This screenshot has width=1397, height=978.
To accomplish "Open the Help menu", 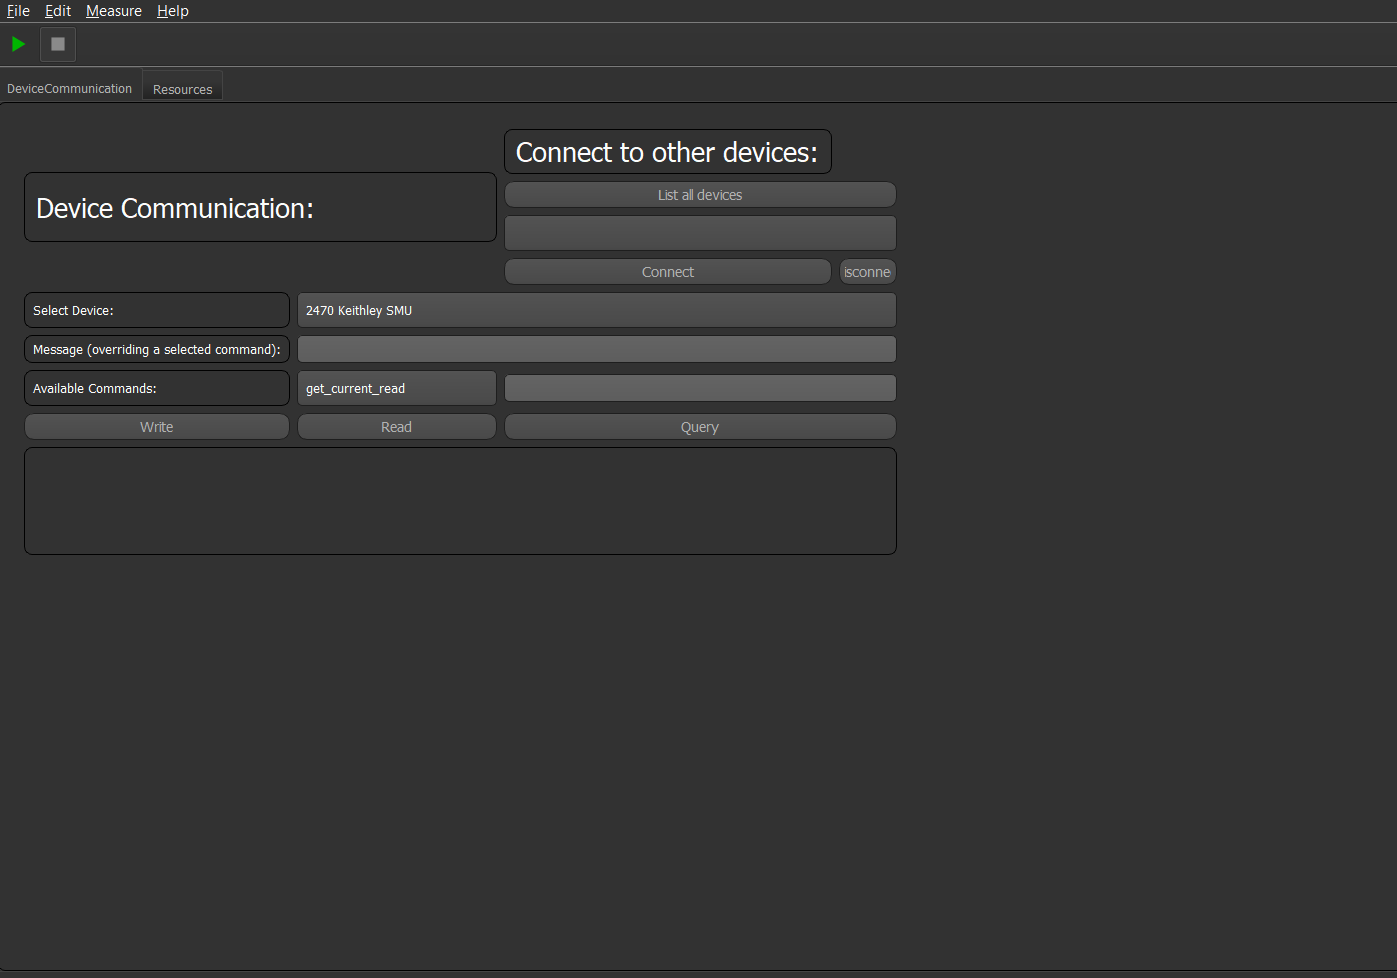I will pos(173,11).
